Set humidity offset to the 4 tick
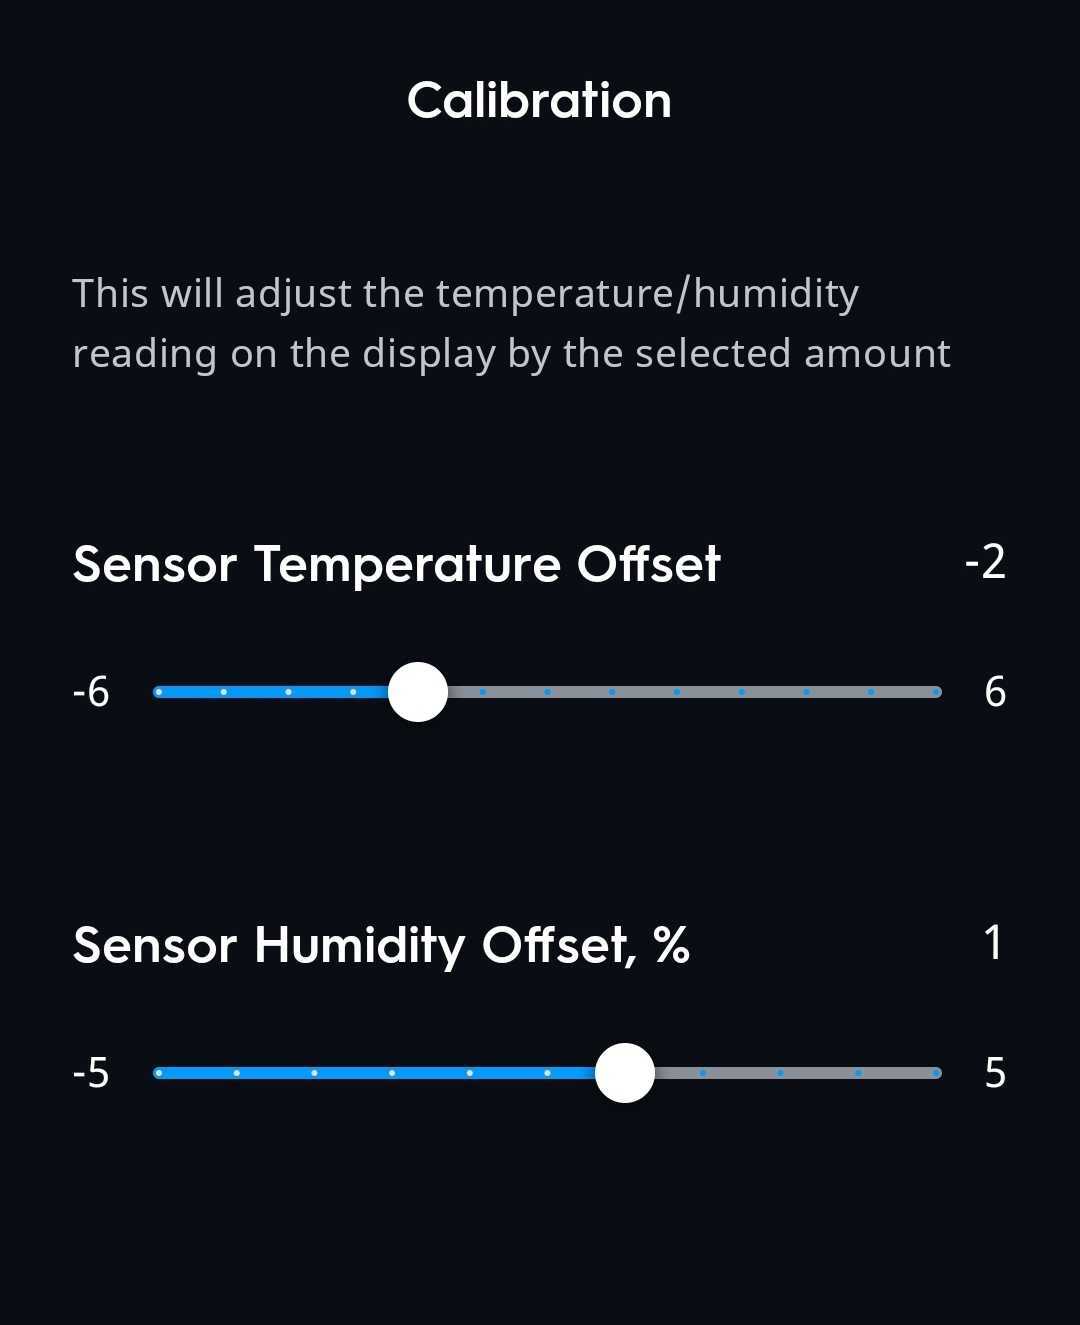Viewport: 1080px width, 1325px height. [x=858, y=1073]
